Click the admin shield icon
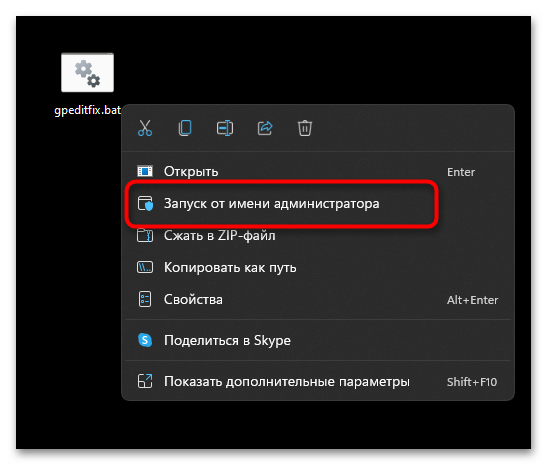Screen dimensions: 547x465 click(x=145, y=204)
